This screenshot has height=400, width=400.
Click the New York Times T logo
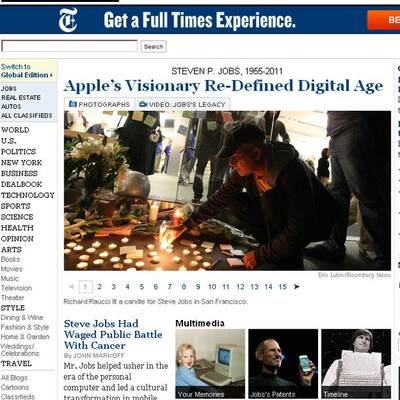point(68,20)
